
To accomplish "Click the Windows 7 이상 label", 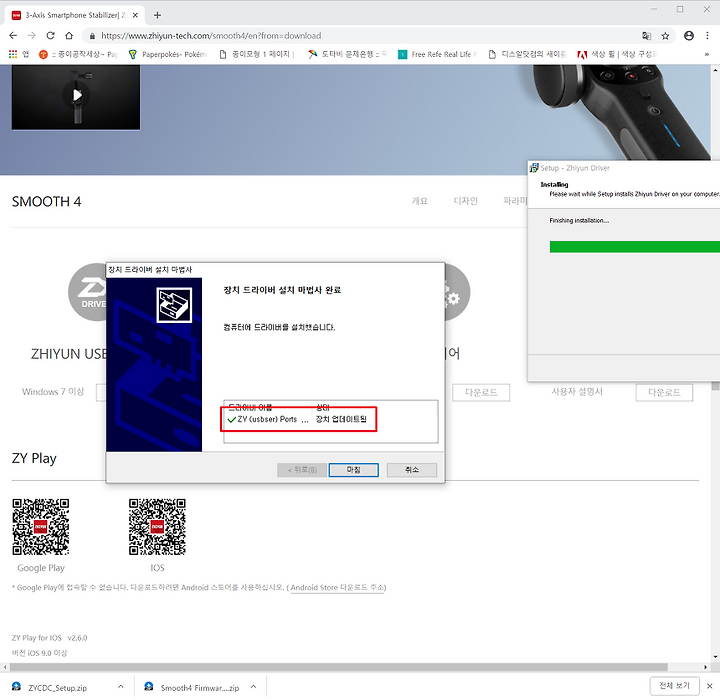I will 53,392.
